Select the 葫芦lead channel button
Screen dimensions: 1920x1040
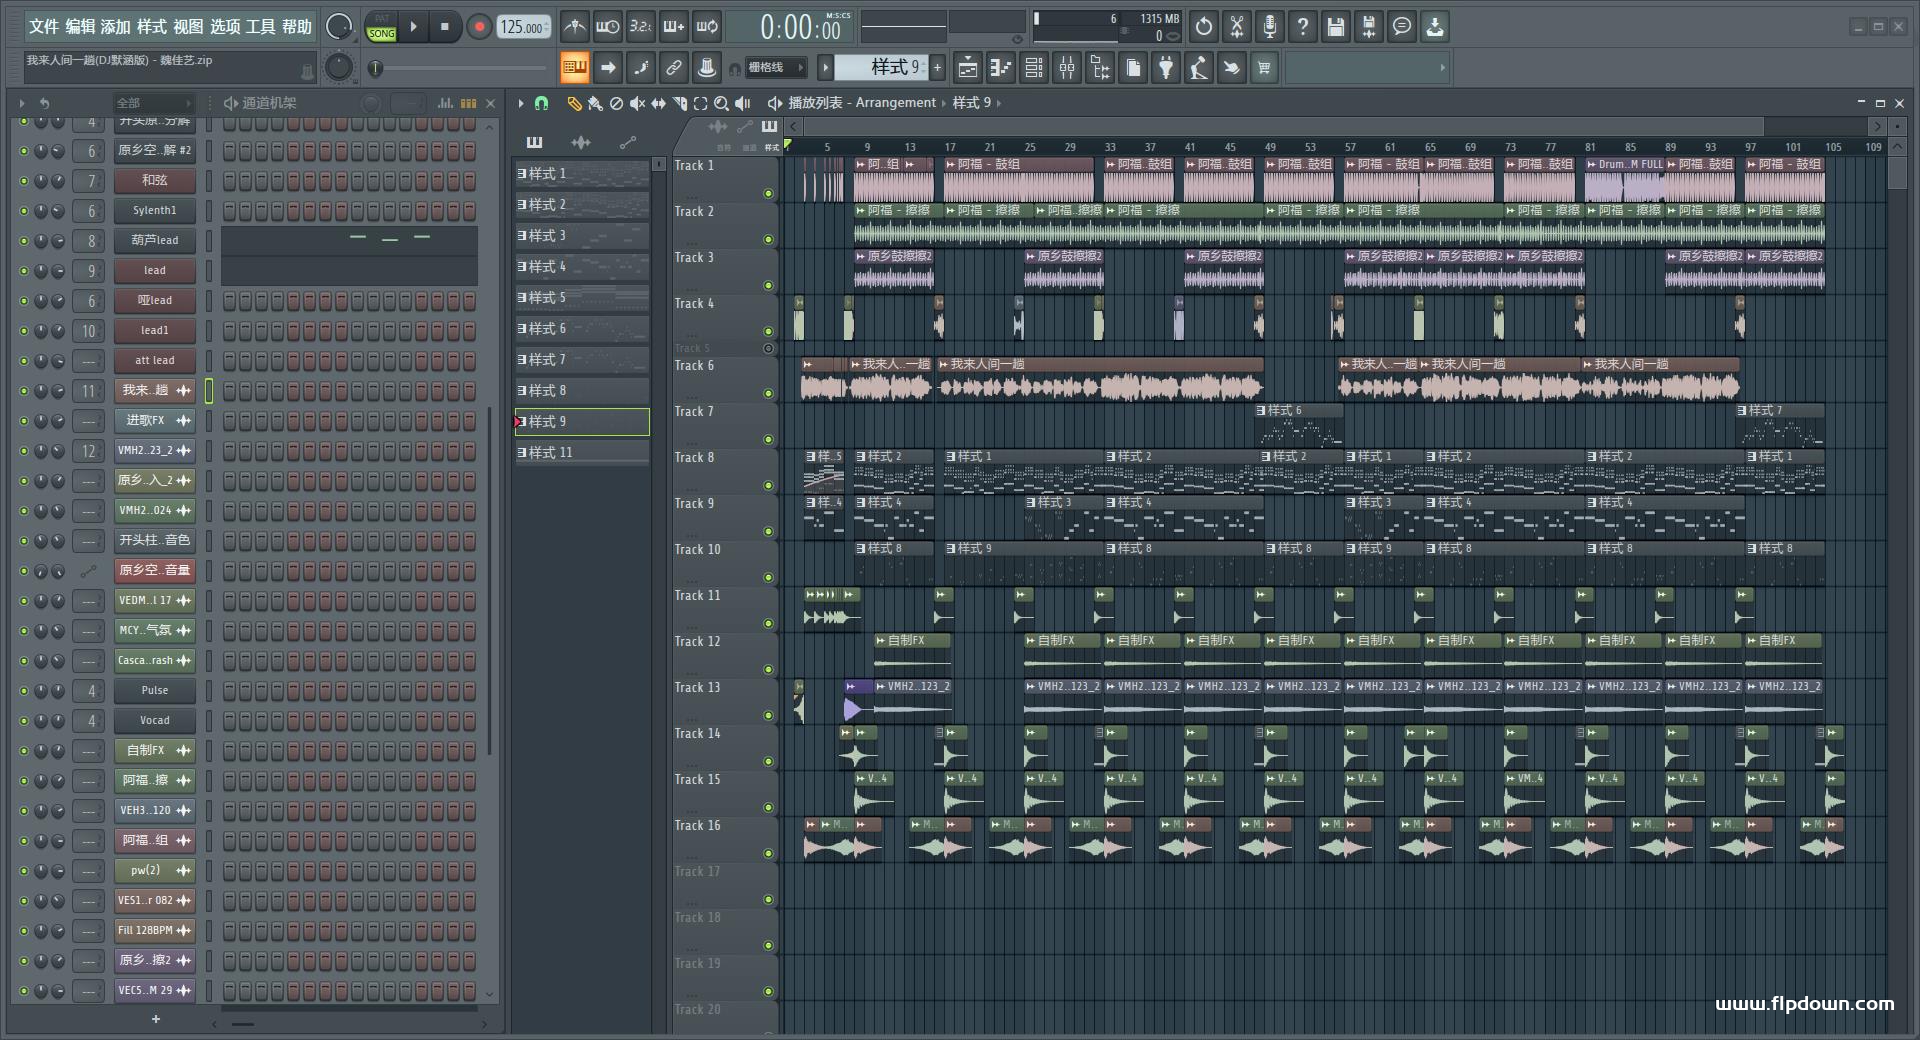154,241
